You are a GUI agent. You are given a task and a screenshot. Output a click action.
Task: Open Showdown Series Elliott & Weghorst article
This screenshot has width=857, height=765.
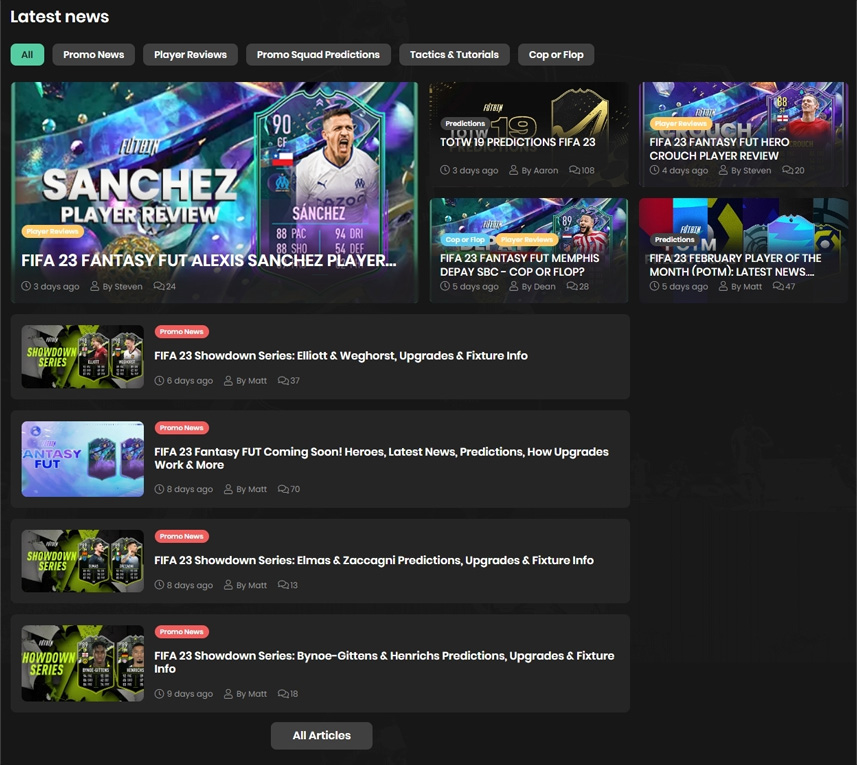341,356
